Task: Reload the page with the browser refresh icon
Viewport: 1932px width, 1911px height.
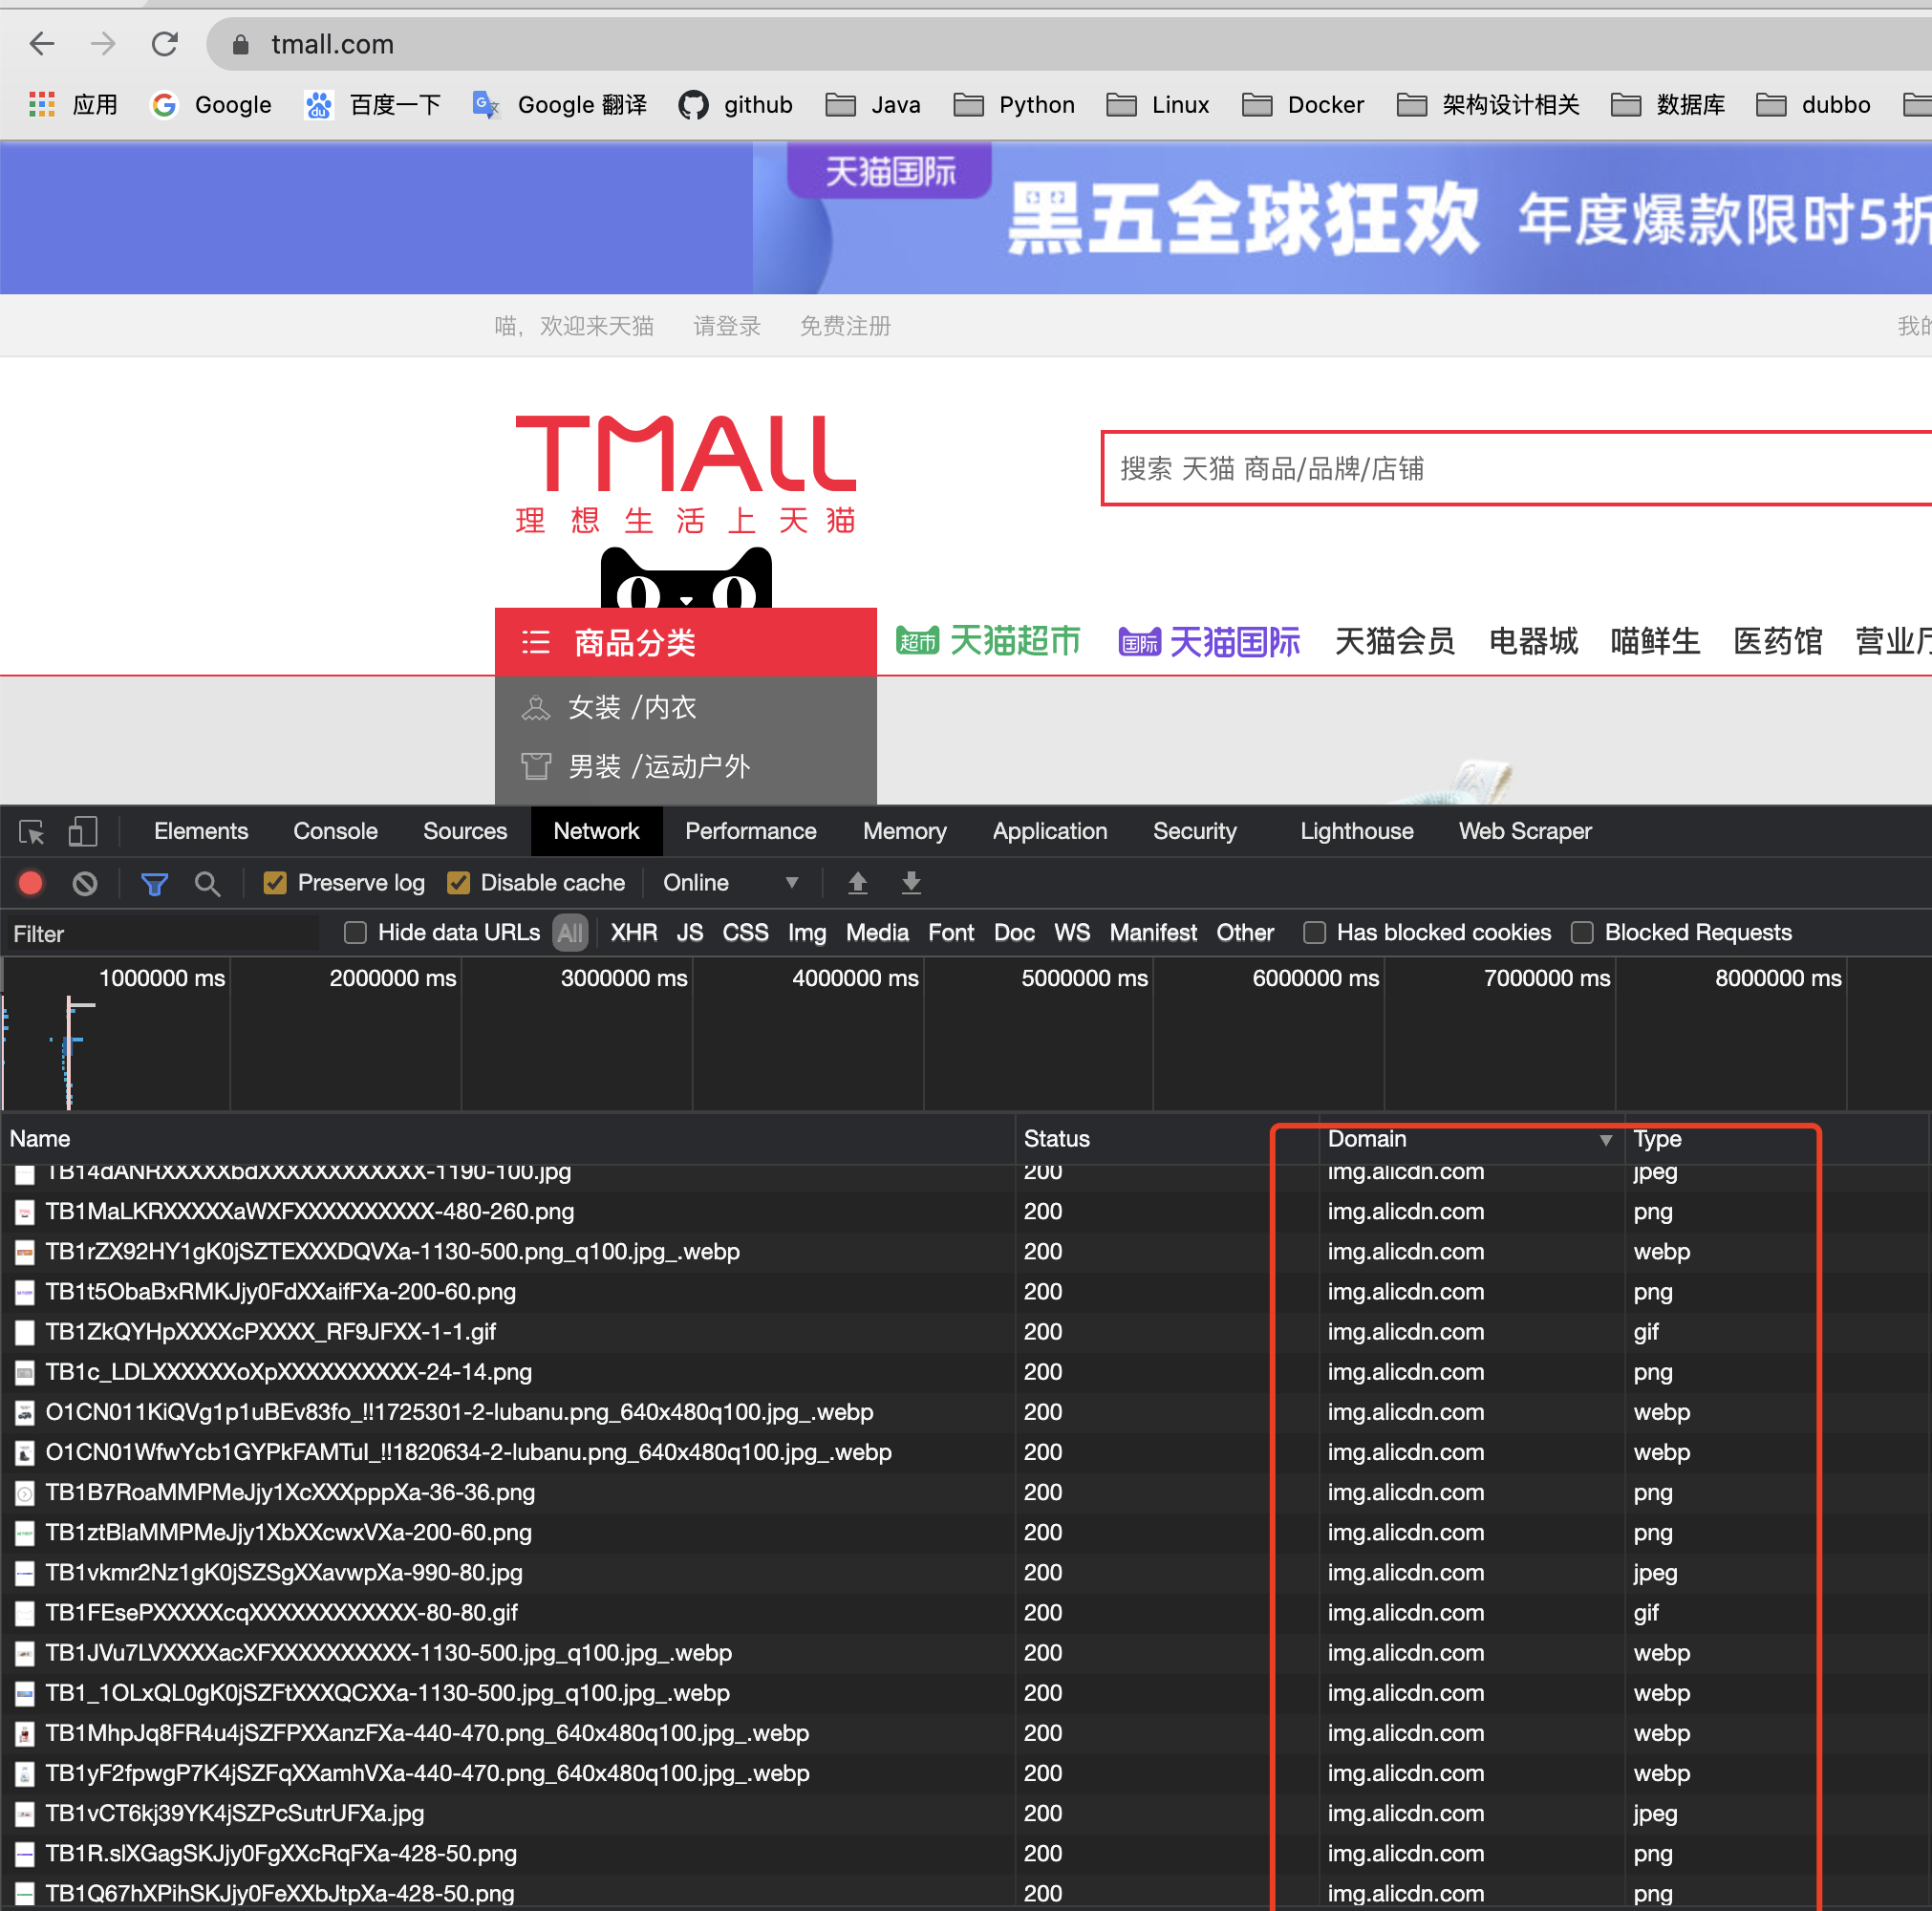Action: 165,44
